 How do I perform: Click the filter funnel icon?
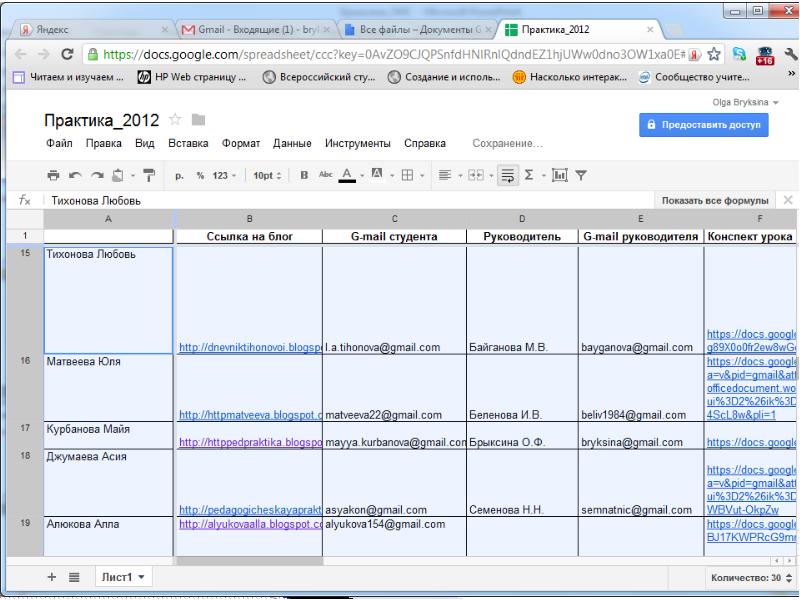pyautogui.click(x=580, y=176)
